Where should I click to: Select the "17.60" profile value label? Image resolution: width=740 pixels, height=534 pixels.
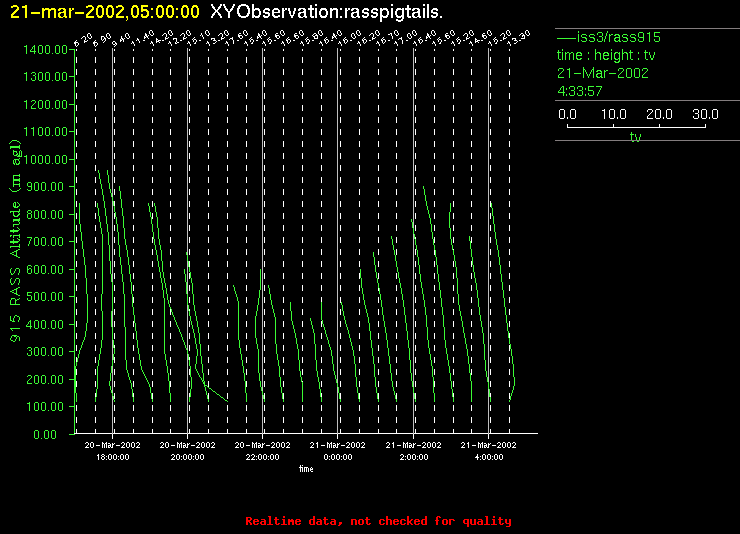(x=236, y=38)
